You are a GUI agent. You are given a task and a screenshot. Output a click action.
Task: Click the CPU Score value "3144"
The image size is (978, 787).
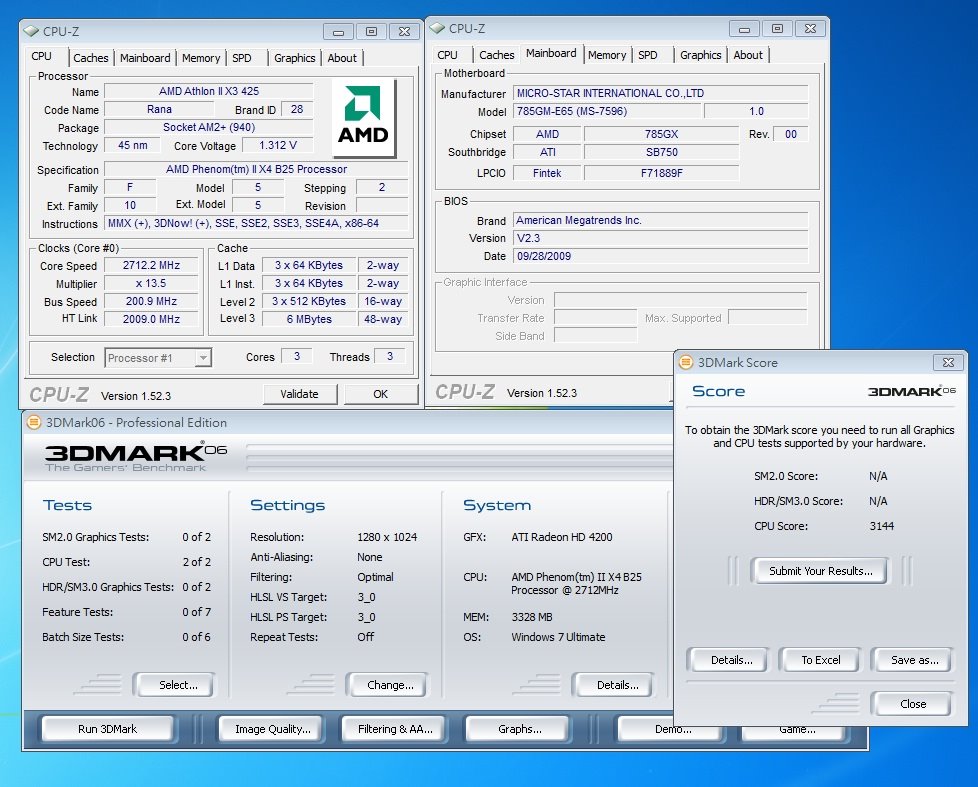pyautogui.click(x=881, y=526)
